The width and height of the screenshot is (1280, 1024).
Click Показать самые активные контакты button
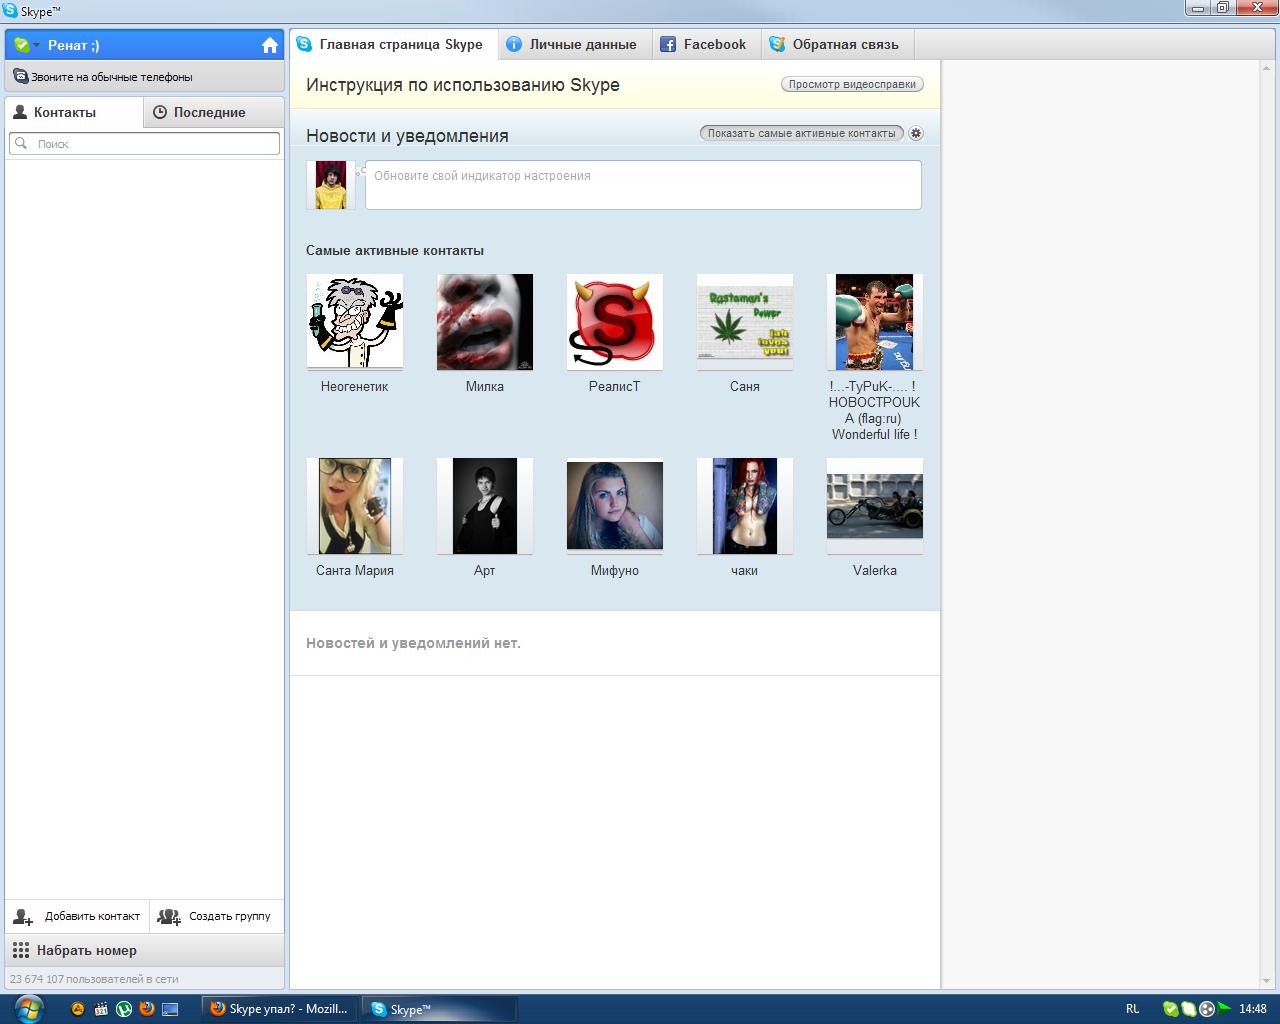coord(802,133)
